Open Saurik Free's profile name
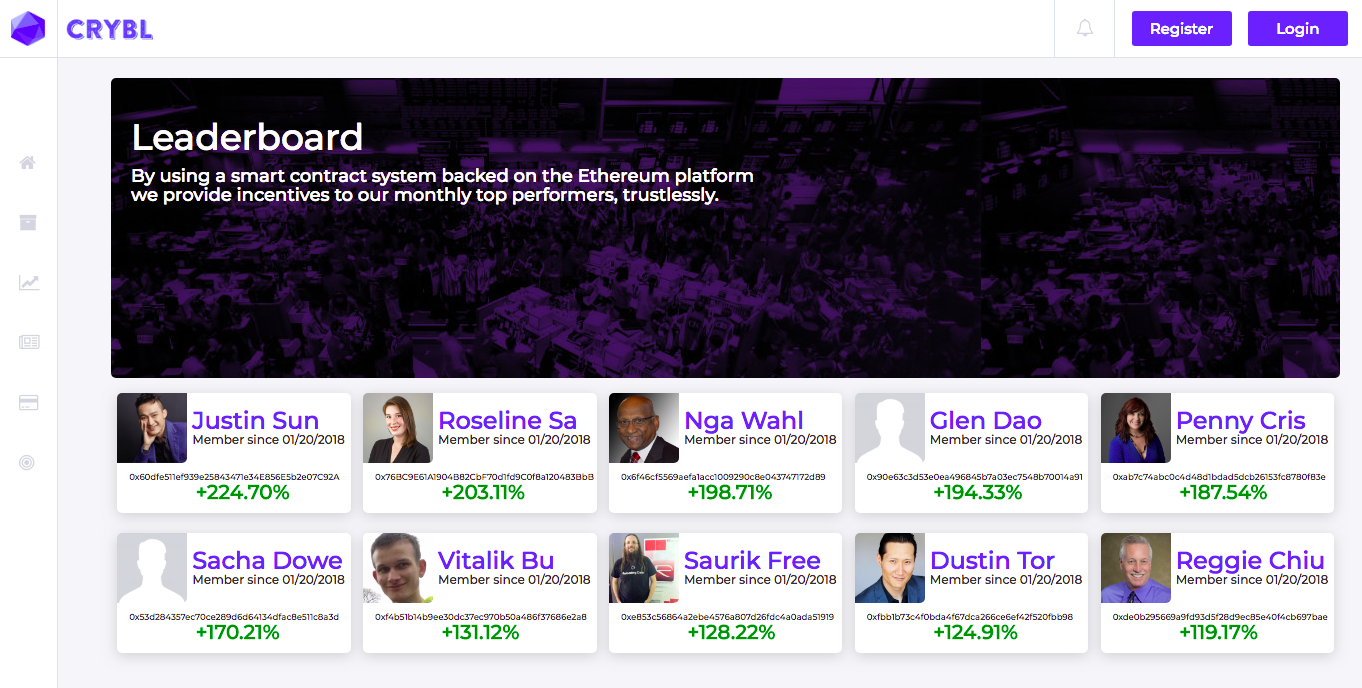The height and width of the screenshot is (688, 1362). tap(752, 561)
